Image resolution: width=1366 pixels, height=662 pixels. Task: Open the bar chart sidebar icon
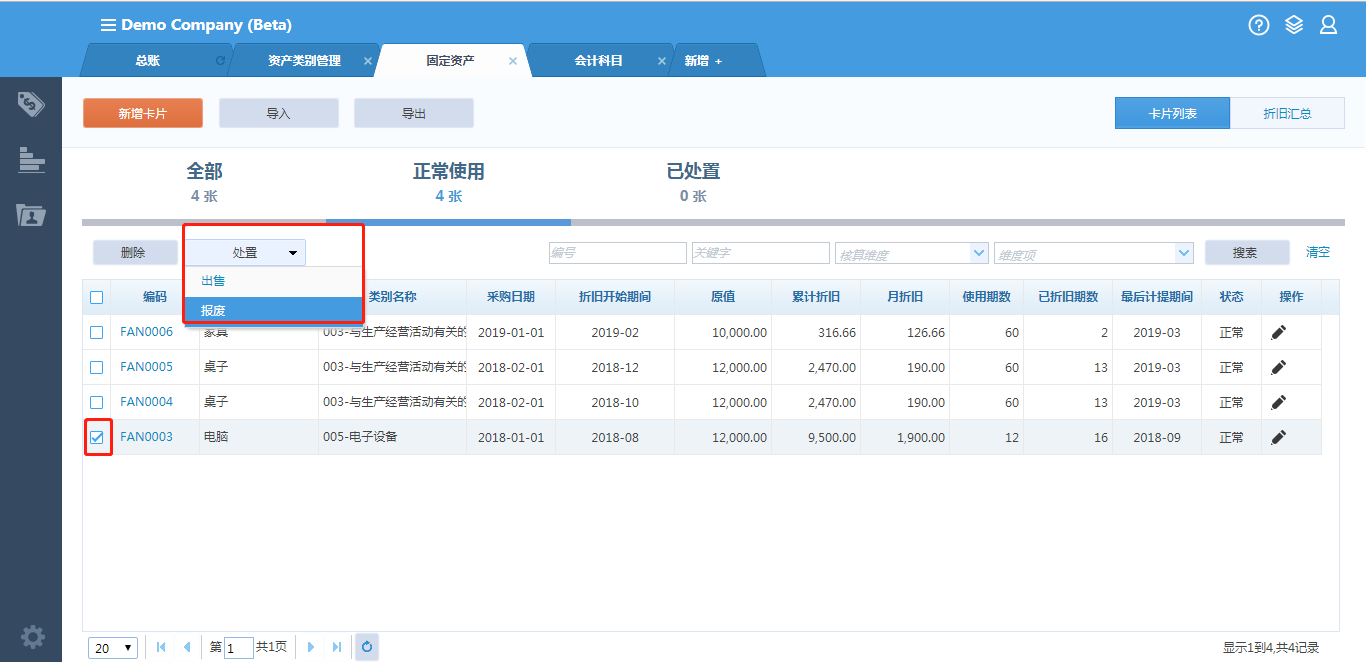coord(31,159)
